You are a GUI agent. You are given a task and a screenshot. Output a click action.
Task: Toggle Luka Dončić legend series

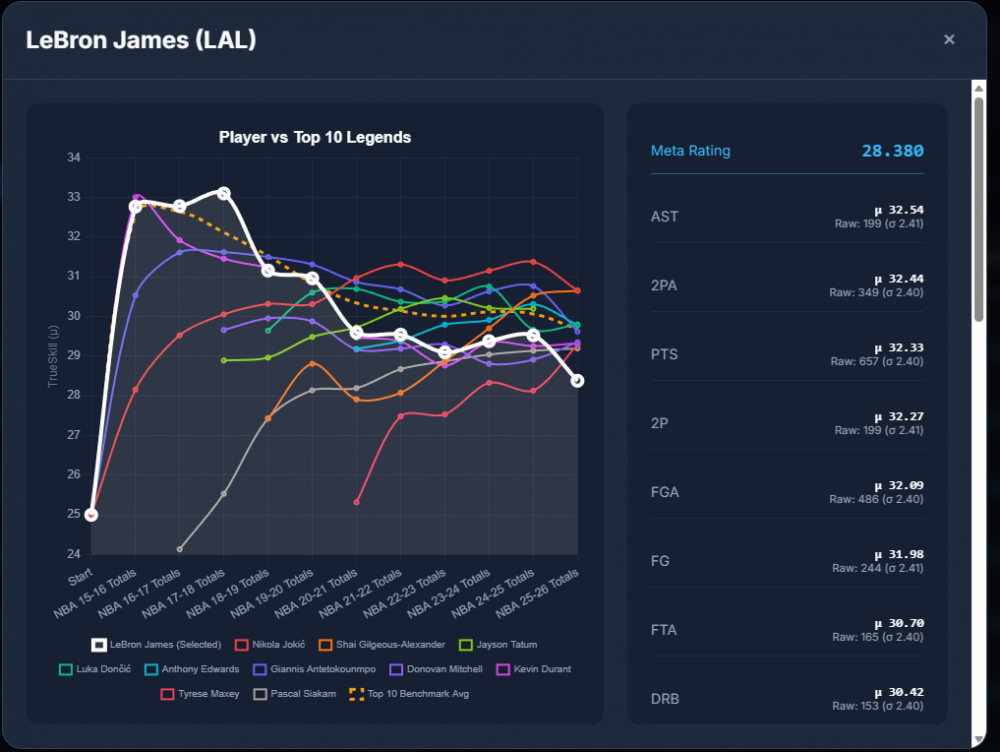click(95, 669)
